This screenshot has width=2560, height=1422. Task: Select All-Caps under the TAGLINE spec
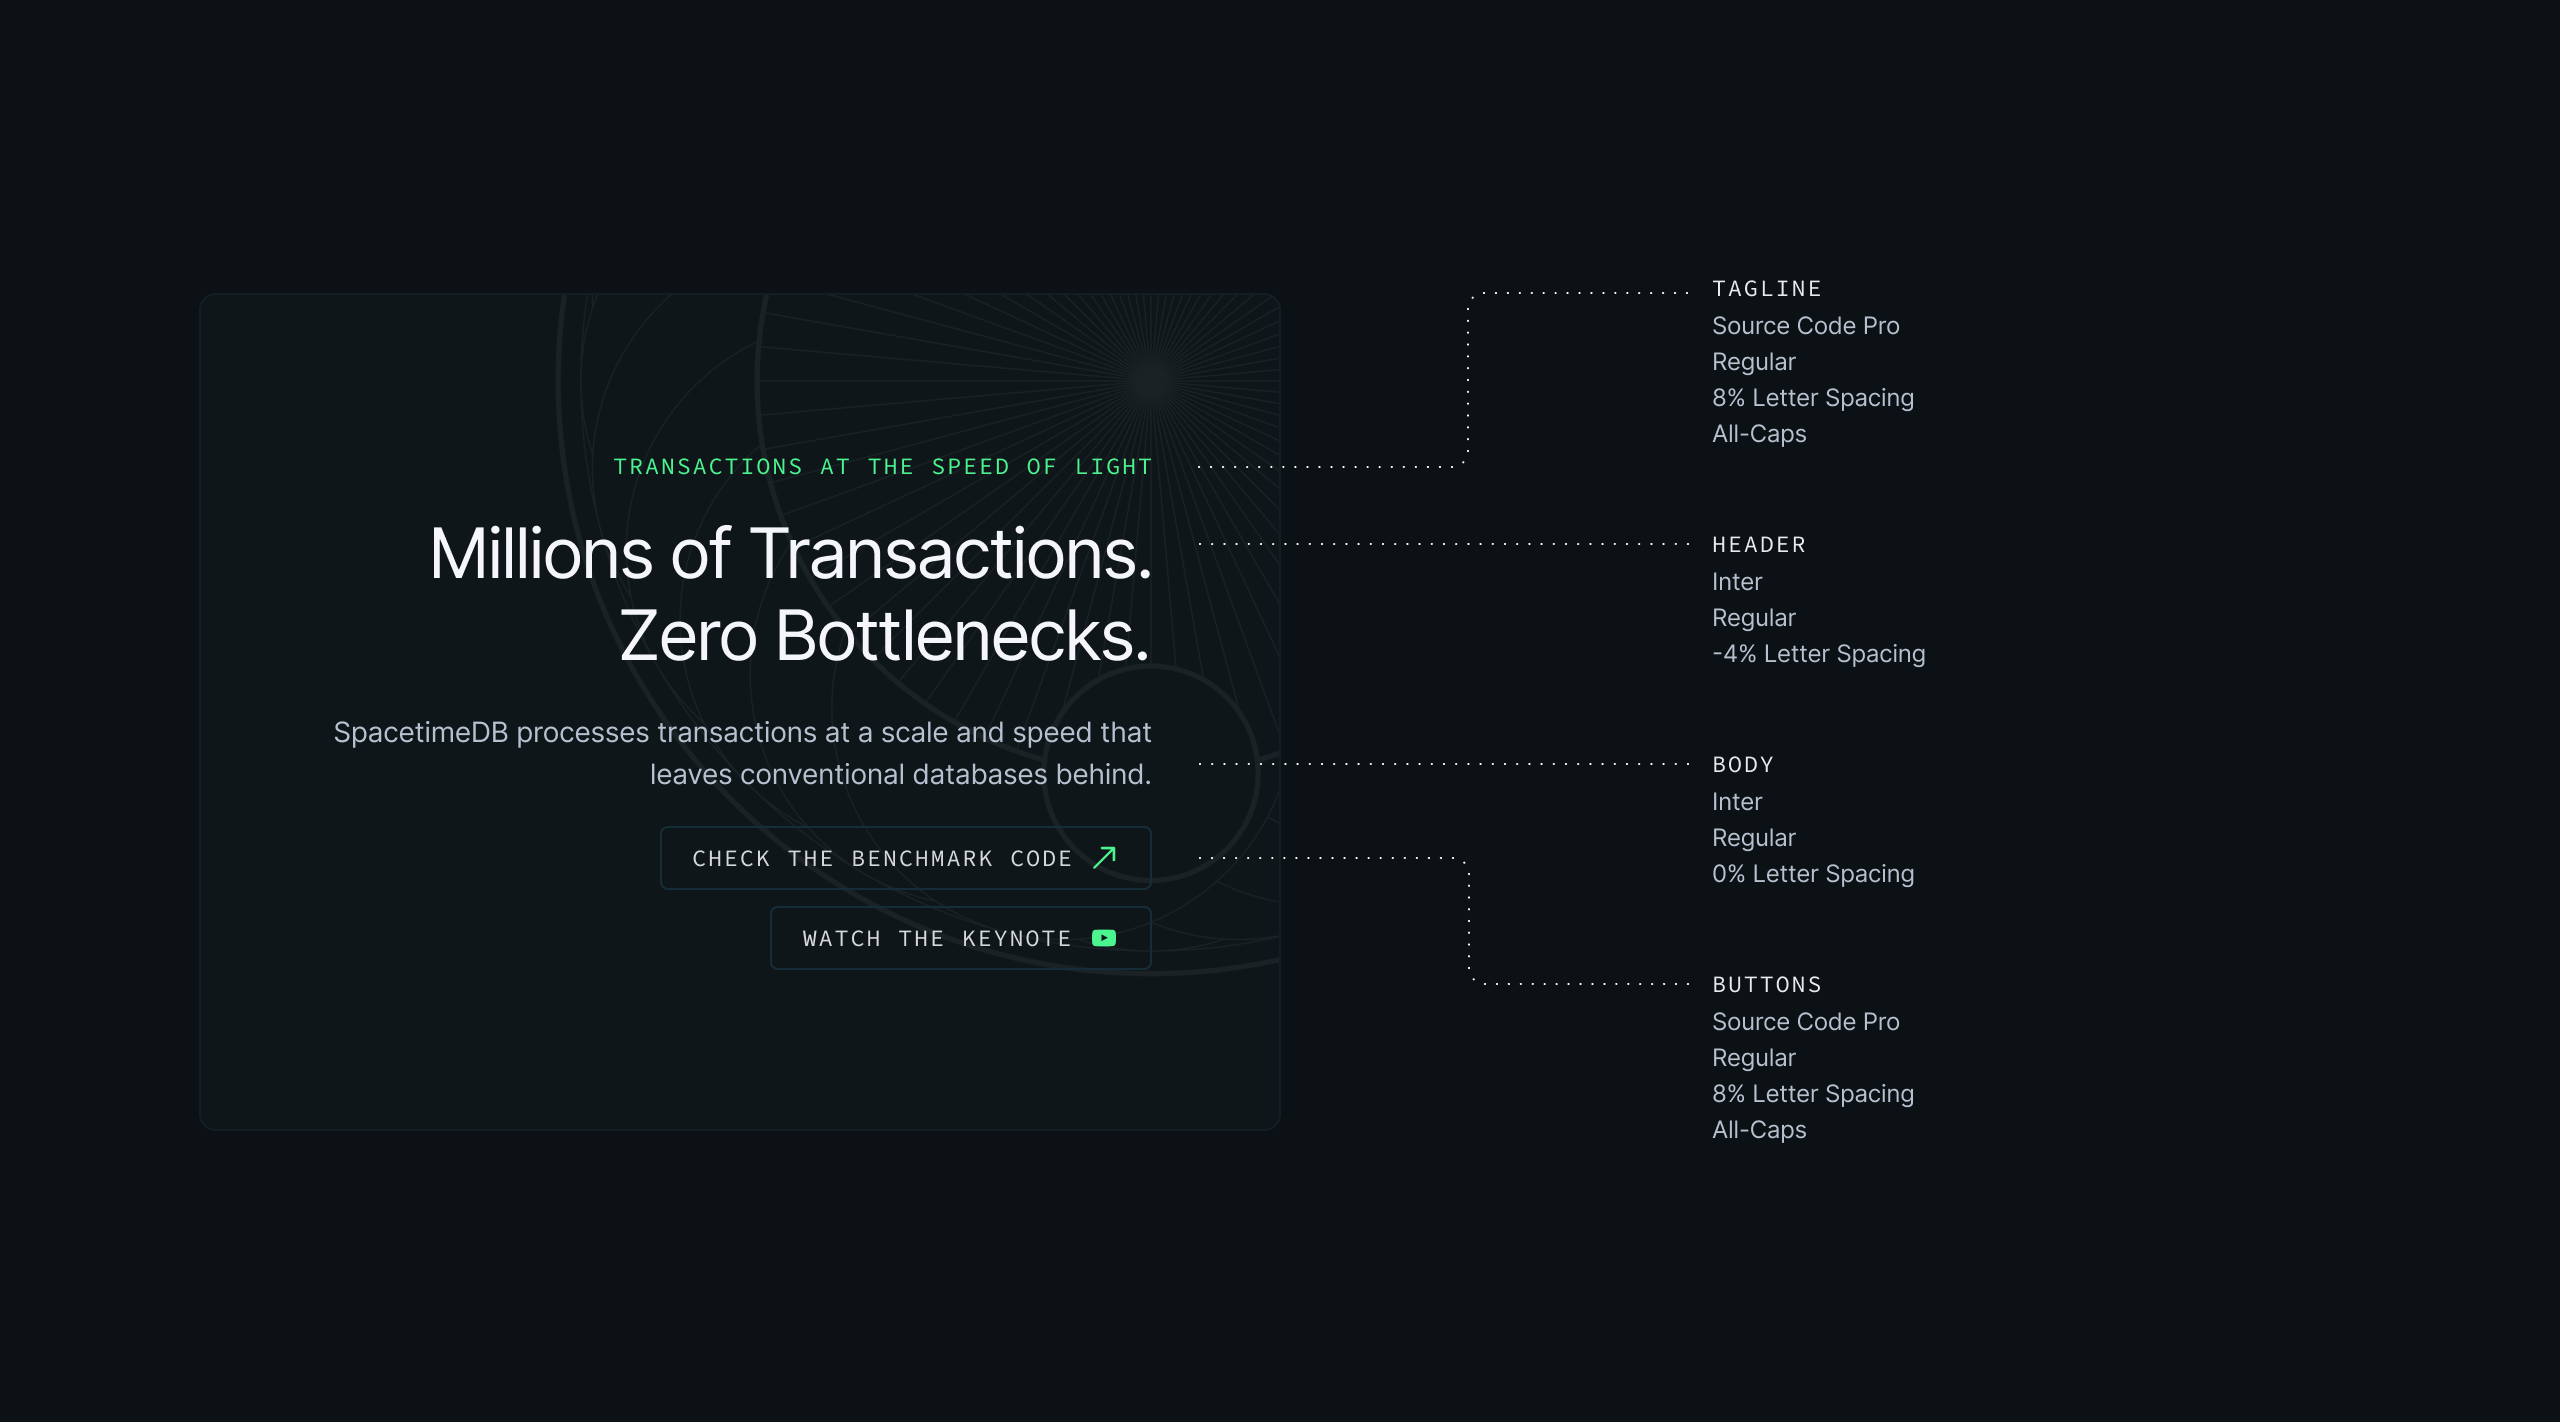pos(1759,434)
